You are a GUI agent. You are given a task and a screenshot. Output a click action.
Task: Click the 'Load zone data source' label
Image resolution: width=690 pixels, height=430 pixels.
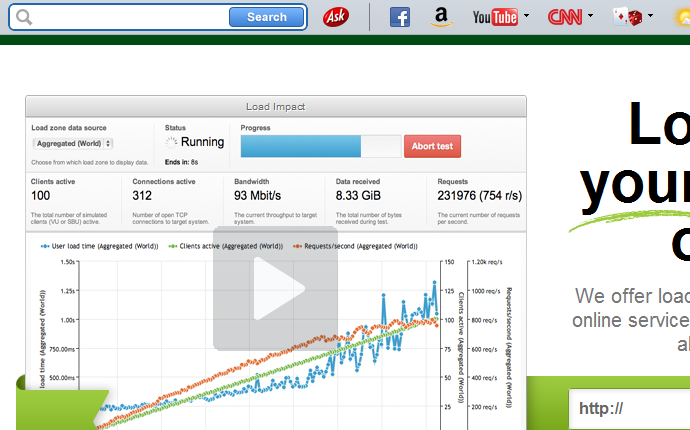click(69, 128)
